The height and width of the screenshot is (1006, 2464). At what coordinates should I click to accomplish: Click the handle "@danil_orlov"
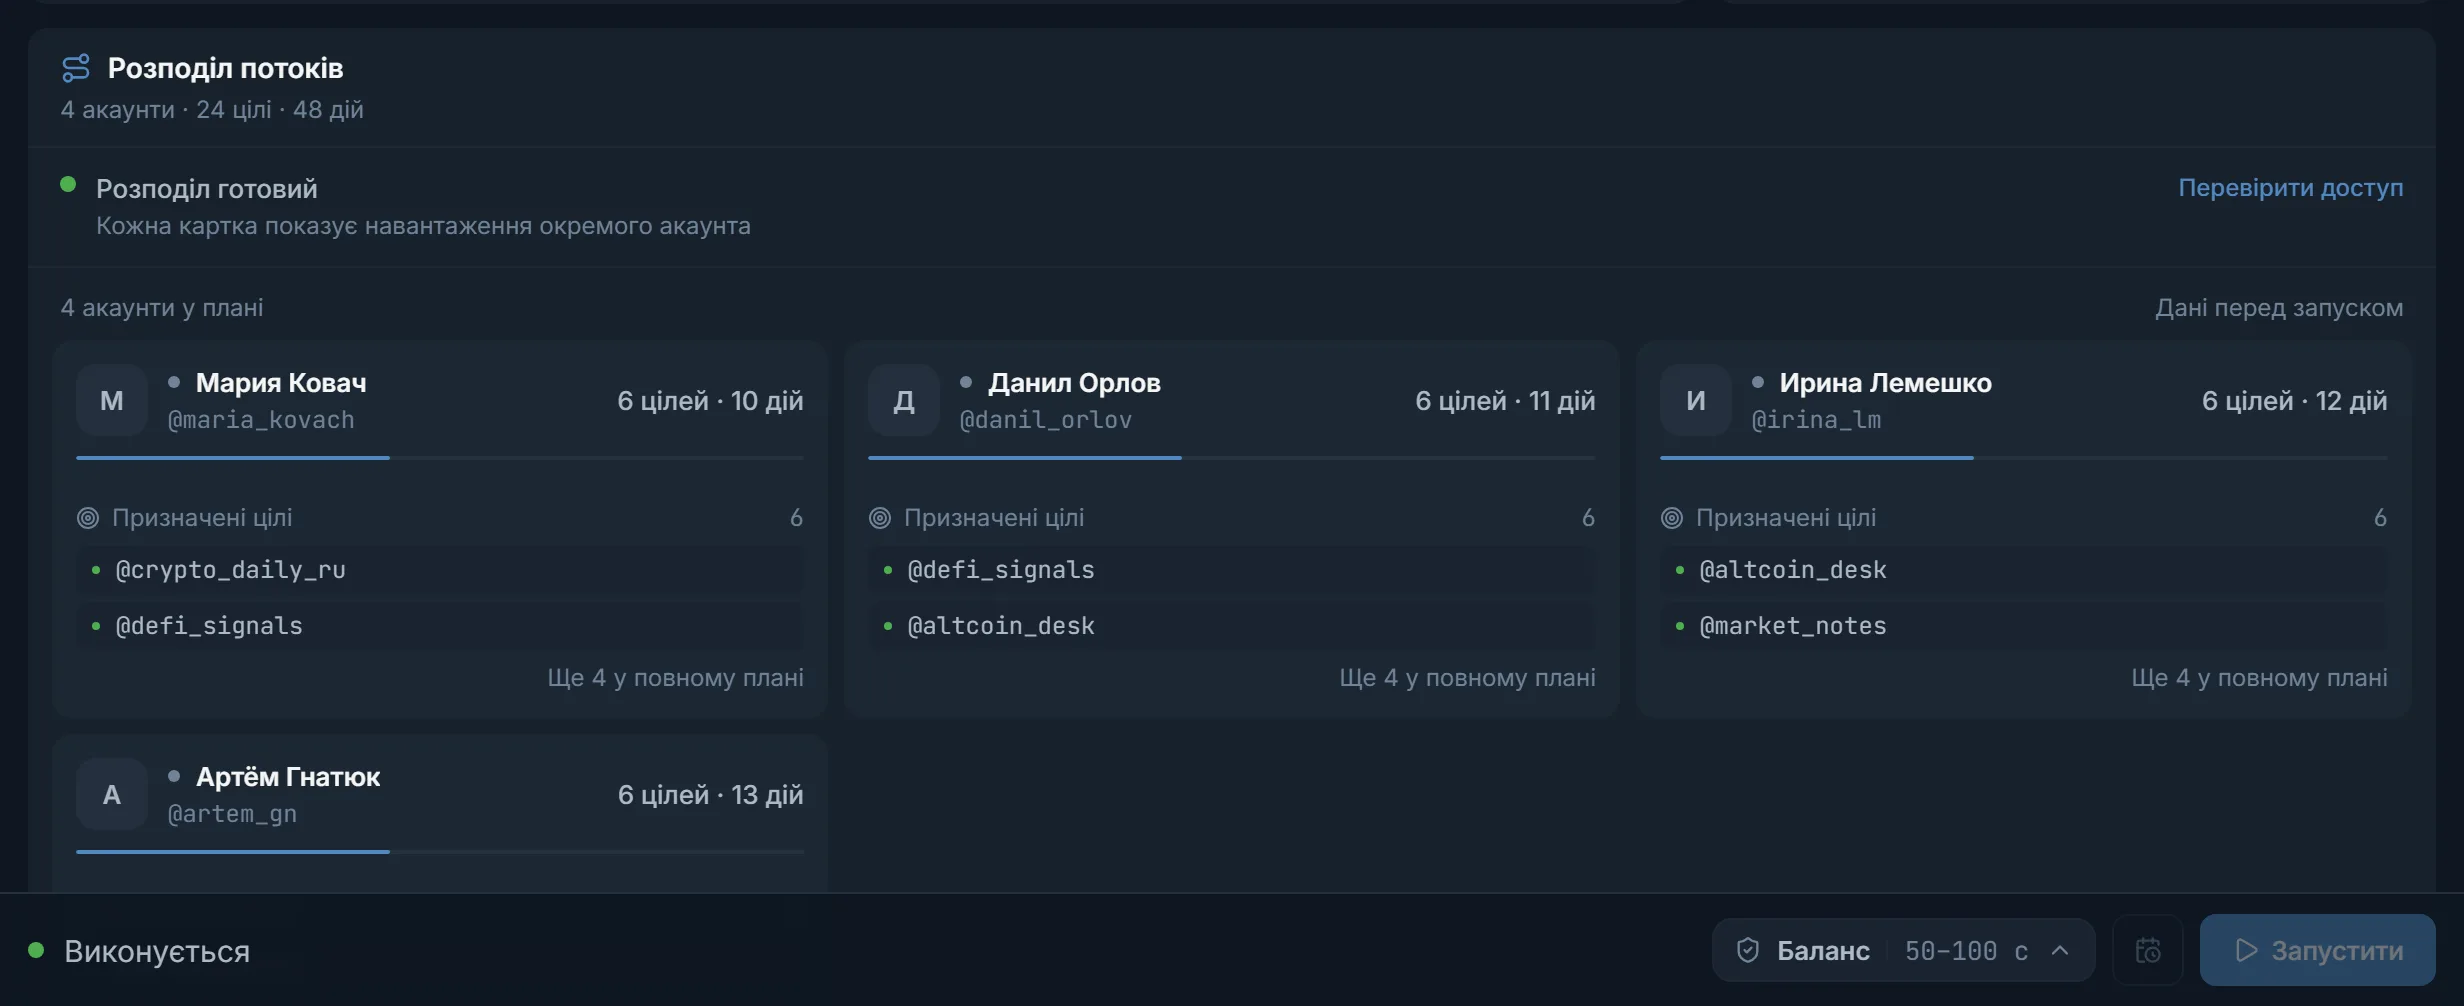click(1046, 420)
